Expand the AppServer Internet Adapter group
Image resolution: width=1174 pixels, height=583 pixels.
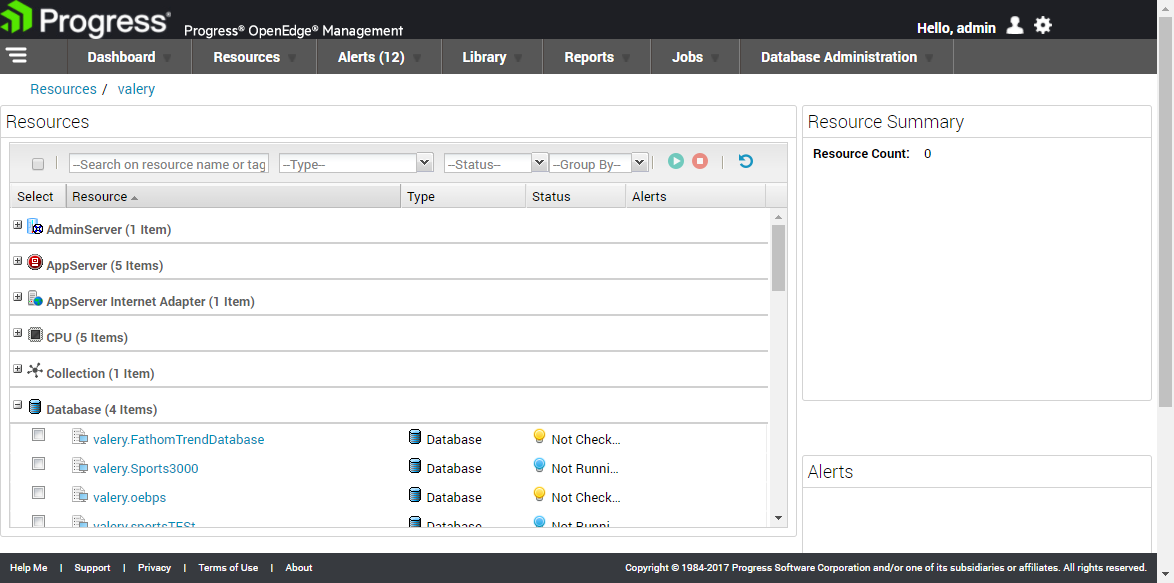pos(18,296)
